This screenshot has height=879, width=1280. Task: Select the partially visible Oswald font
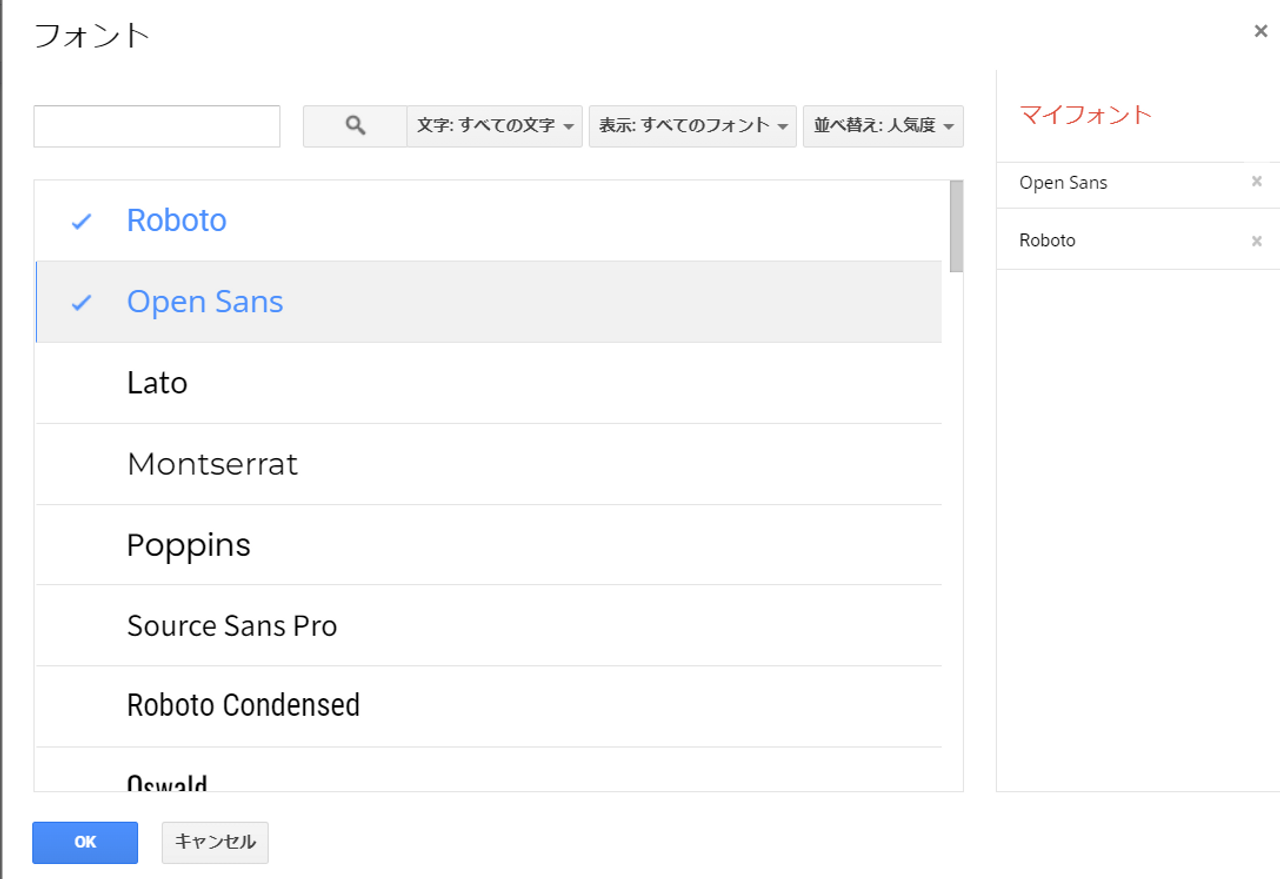click(x=167, y=781)
